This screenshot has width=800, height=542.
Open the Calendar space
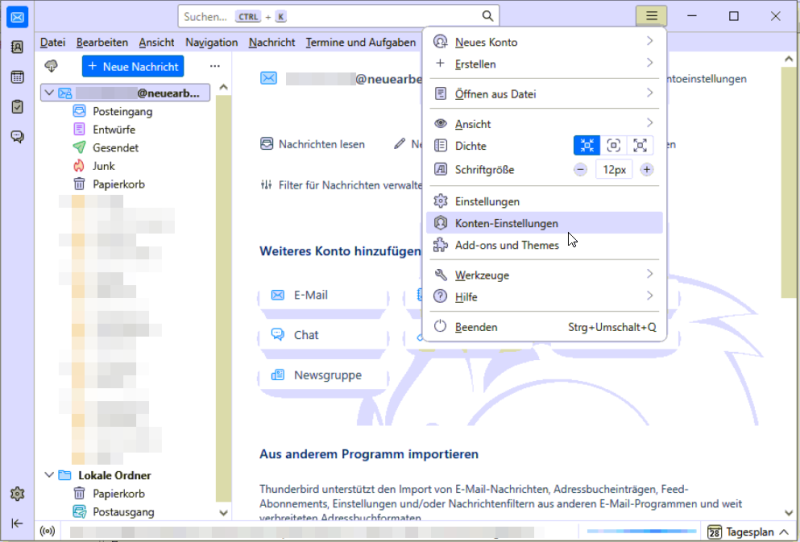click(17, 77)
